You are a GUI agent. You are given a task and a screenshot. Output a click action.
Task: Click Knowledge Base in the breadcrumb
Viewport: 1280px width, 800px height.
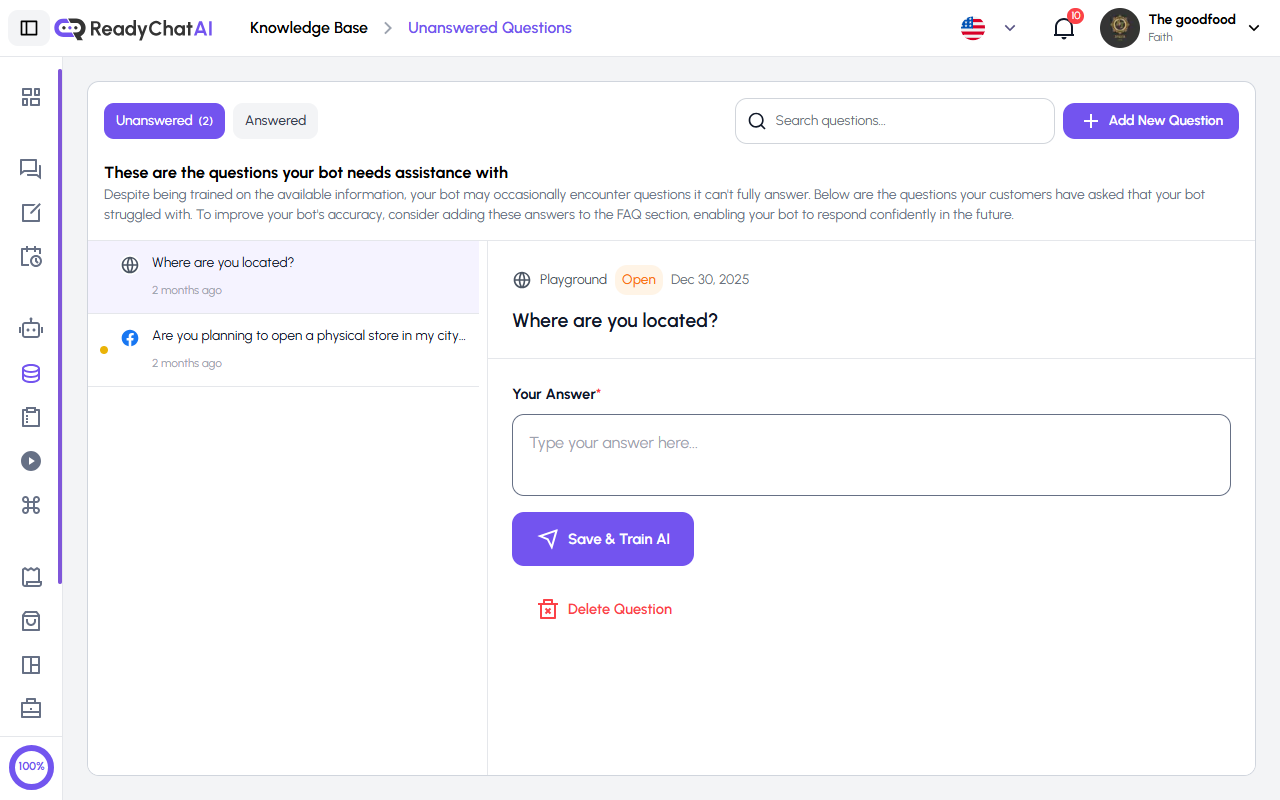pyautogui.click(x=309, y=28)
